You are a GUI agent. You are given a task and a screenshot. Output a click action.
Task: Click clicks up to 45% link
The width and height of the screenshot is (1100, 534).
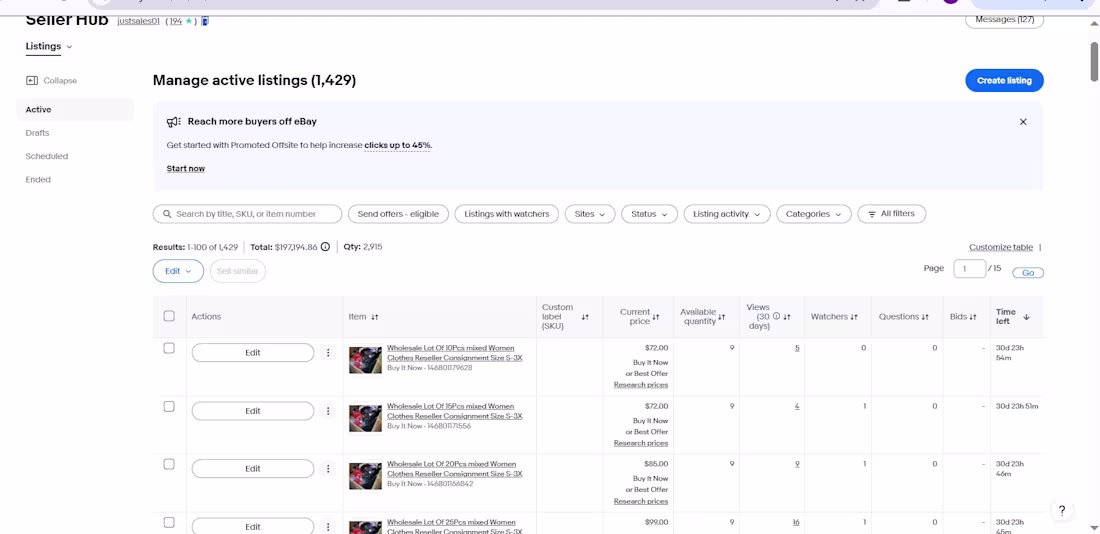point(397,145)
